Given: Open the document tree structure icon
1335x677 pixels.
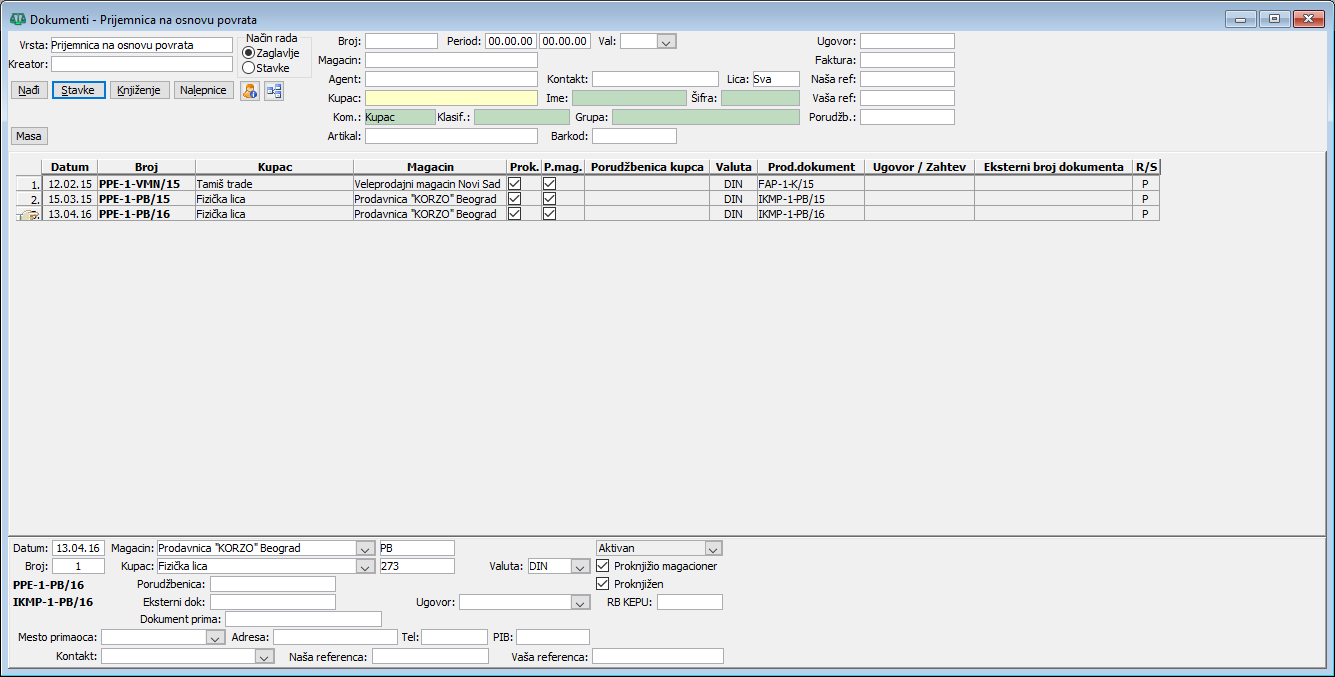Looking at the screenshot, I should click(274, 91).
